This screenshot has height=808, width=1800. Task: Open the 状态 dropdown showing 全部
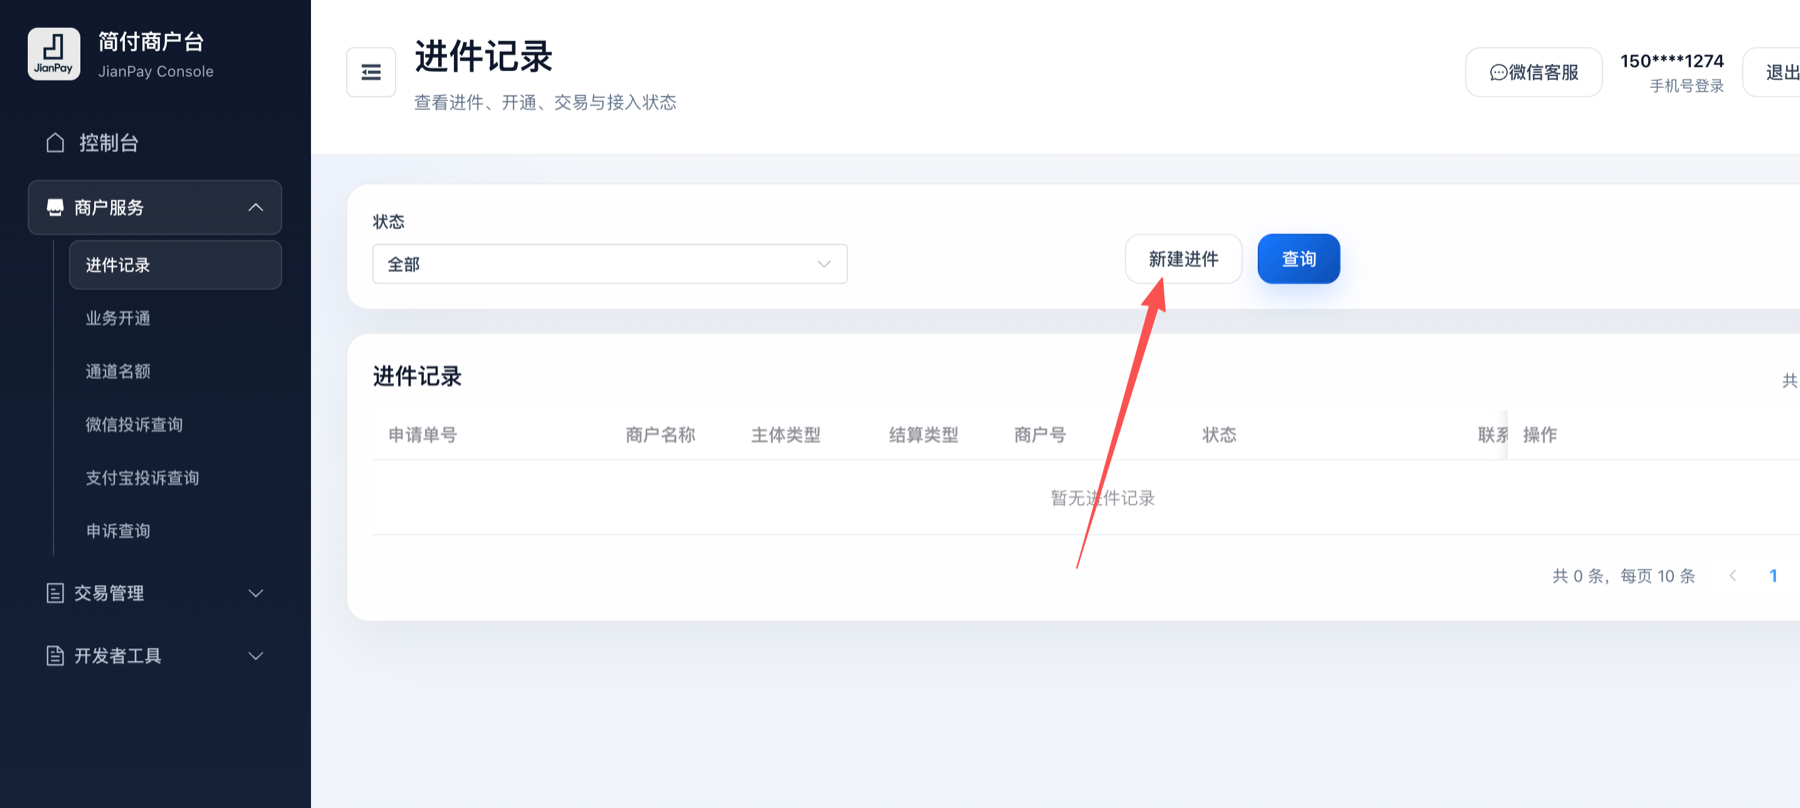pyautogui.click(x=610, y=264)
